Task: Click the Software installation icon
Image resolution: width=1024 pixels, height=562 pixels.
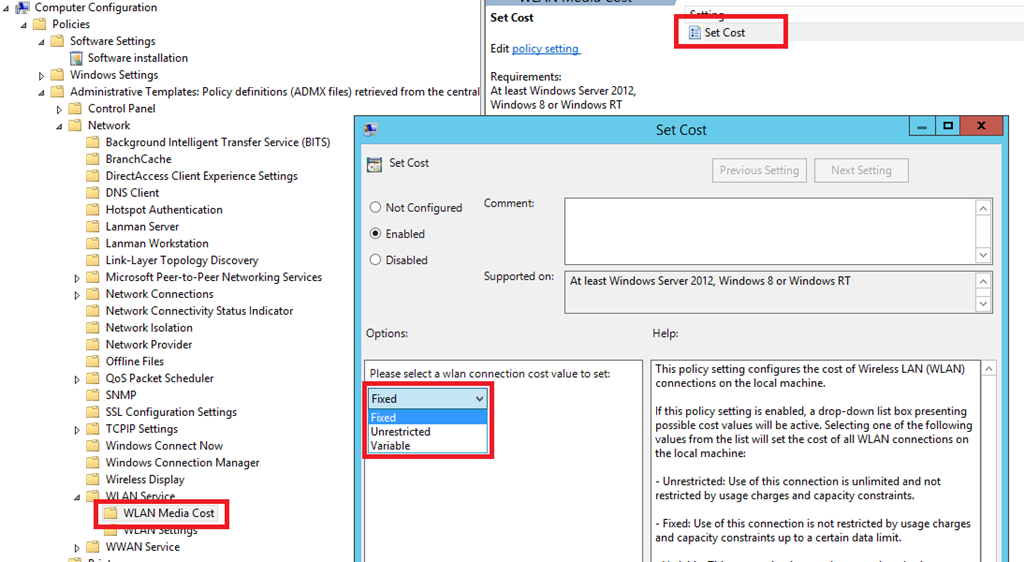Action: point(76,58)
